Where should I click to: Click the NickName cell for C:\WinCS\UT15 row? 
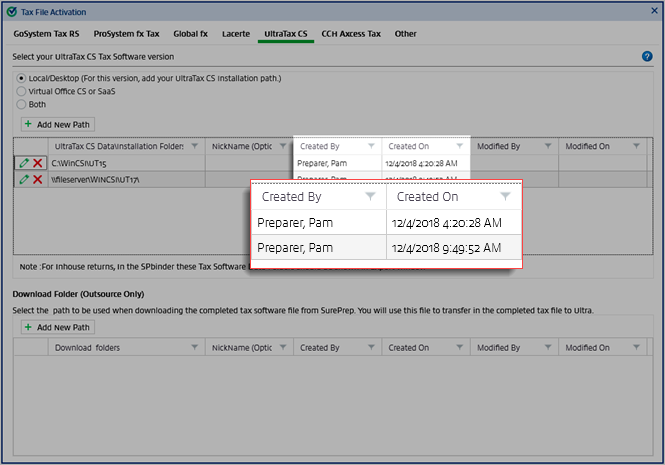pyautogui.click(x=248, y=163)
